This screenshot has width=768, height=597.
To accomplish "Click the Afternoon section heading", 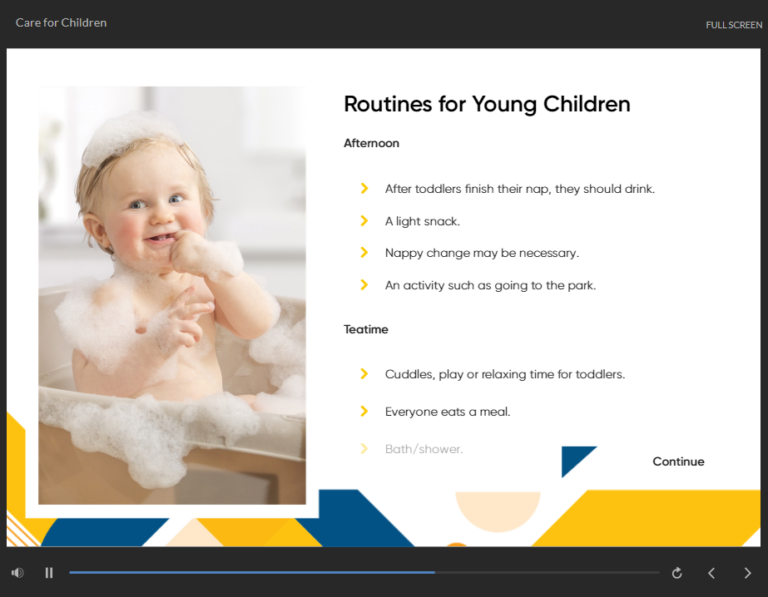I will 371,143.
